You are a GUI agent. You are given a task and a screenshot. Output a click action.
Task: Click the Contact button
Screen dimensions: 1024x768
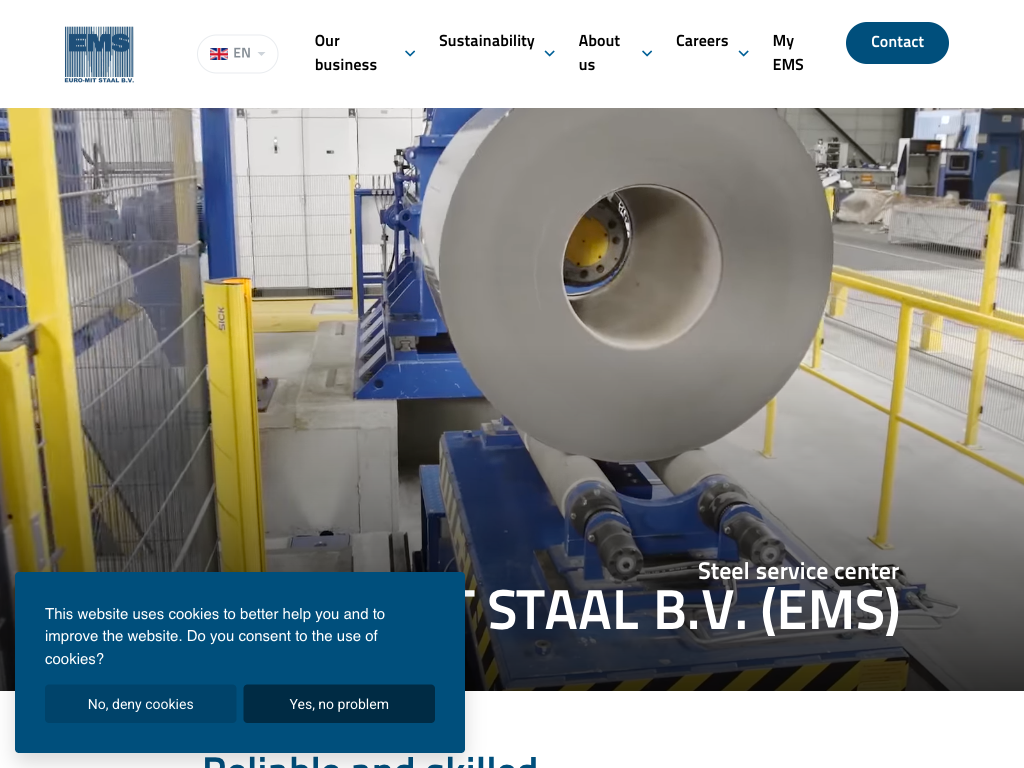[x=897, y=42]
